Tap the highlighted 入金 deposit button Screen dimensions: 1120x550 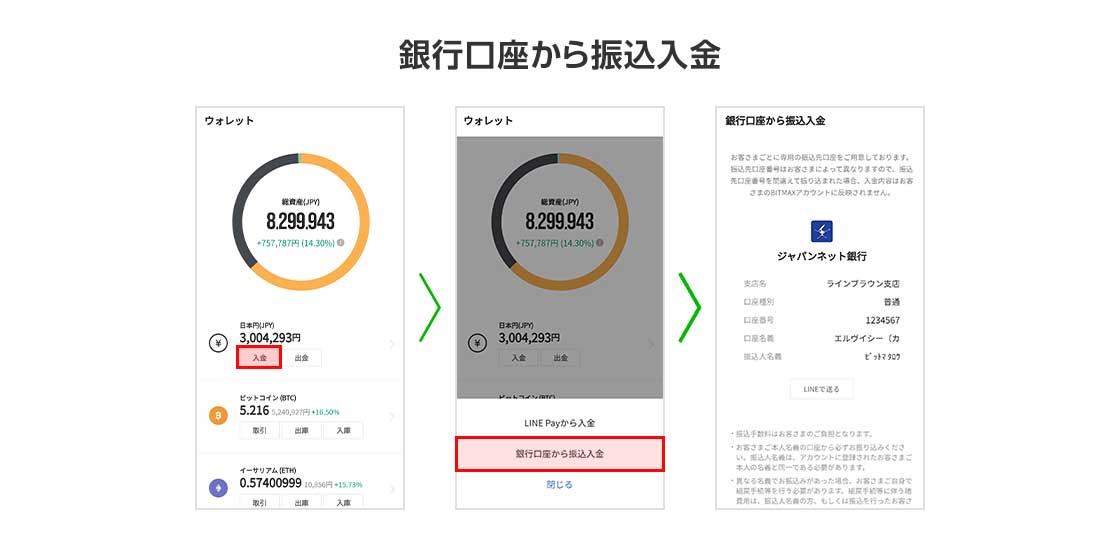[x=259, y=357]
